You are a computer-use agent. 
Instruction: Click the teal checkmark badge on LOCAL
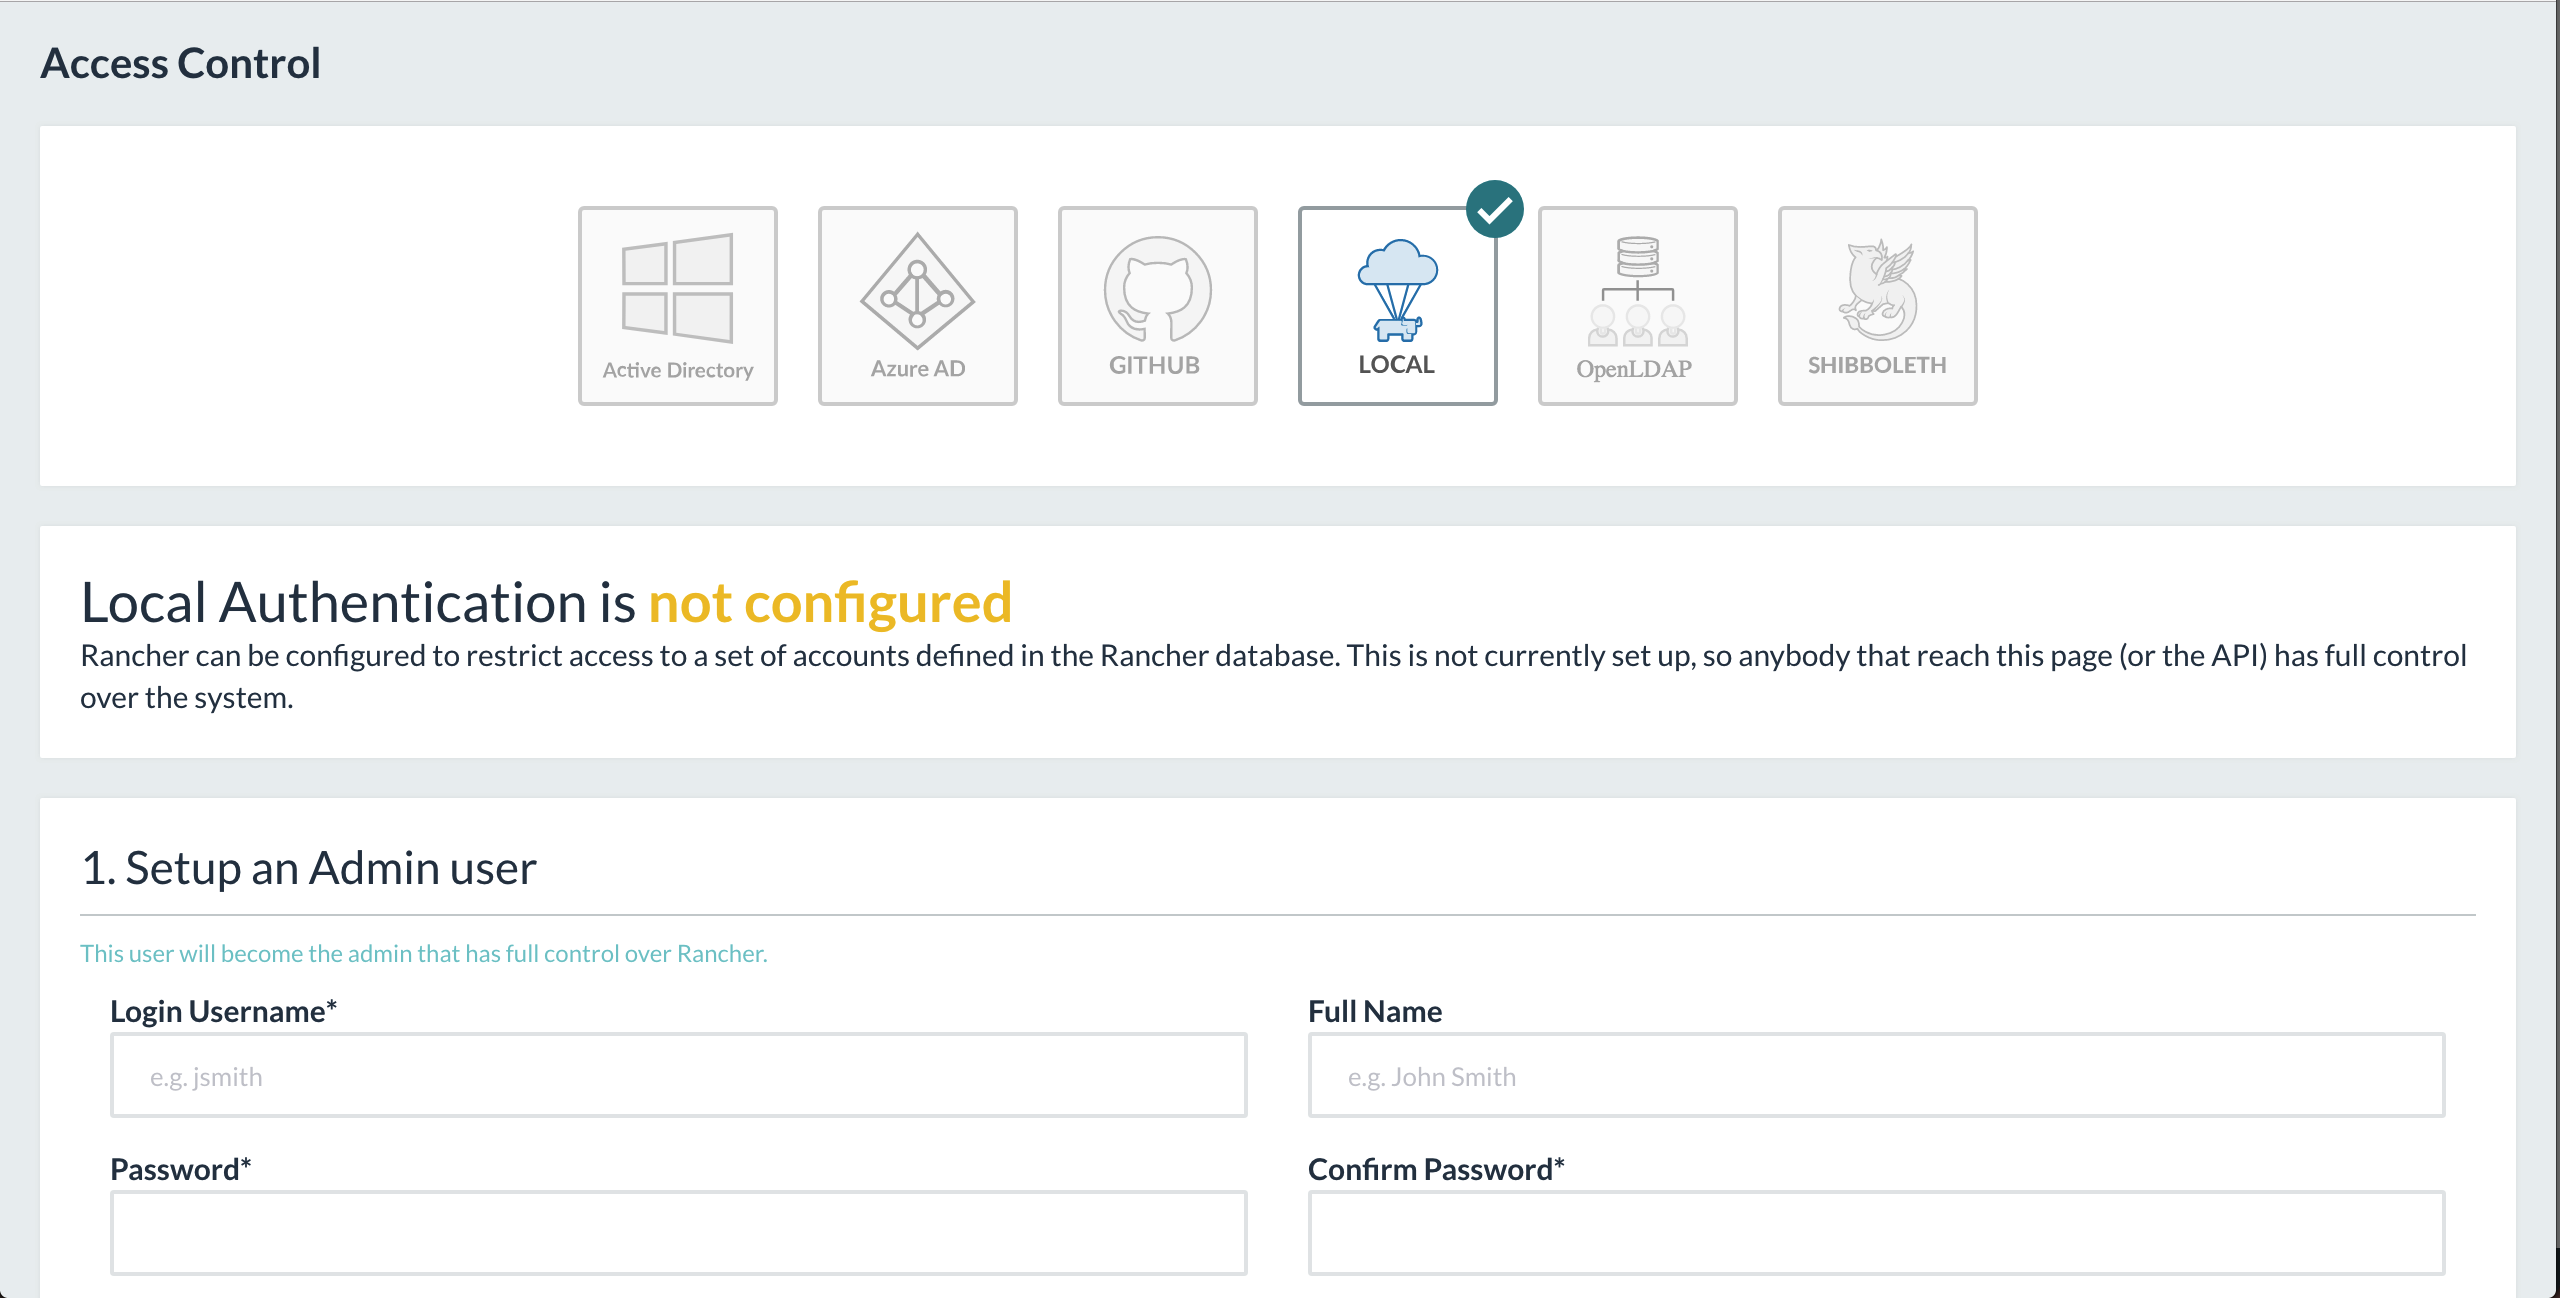click(1495, 209)
